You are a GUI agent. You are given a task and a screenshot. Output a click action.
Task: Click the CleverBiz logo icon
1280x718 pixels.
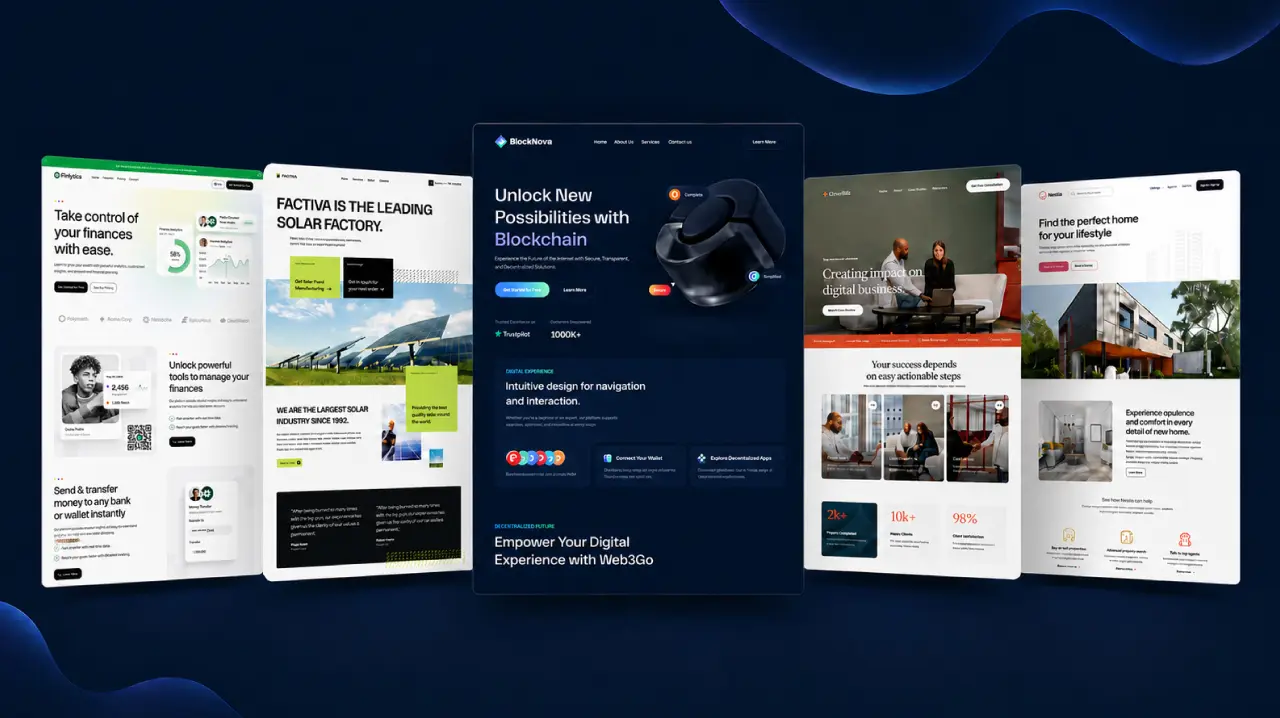coord(824,193)
